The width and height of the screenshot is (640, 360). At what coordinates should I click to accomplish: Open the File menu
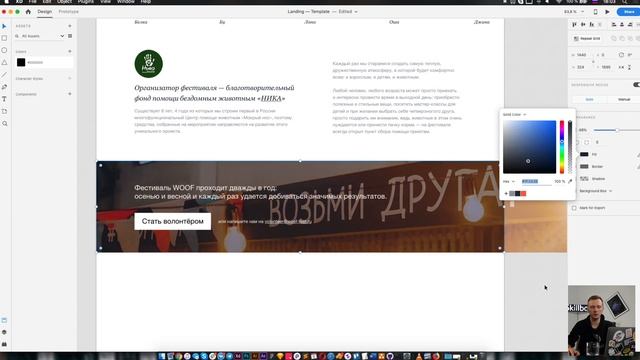(33, 2)
